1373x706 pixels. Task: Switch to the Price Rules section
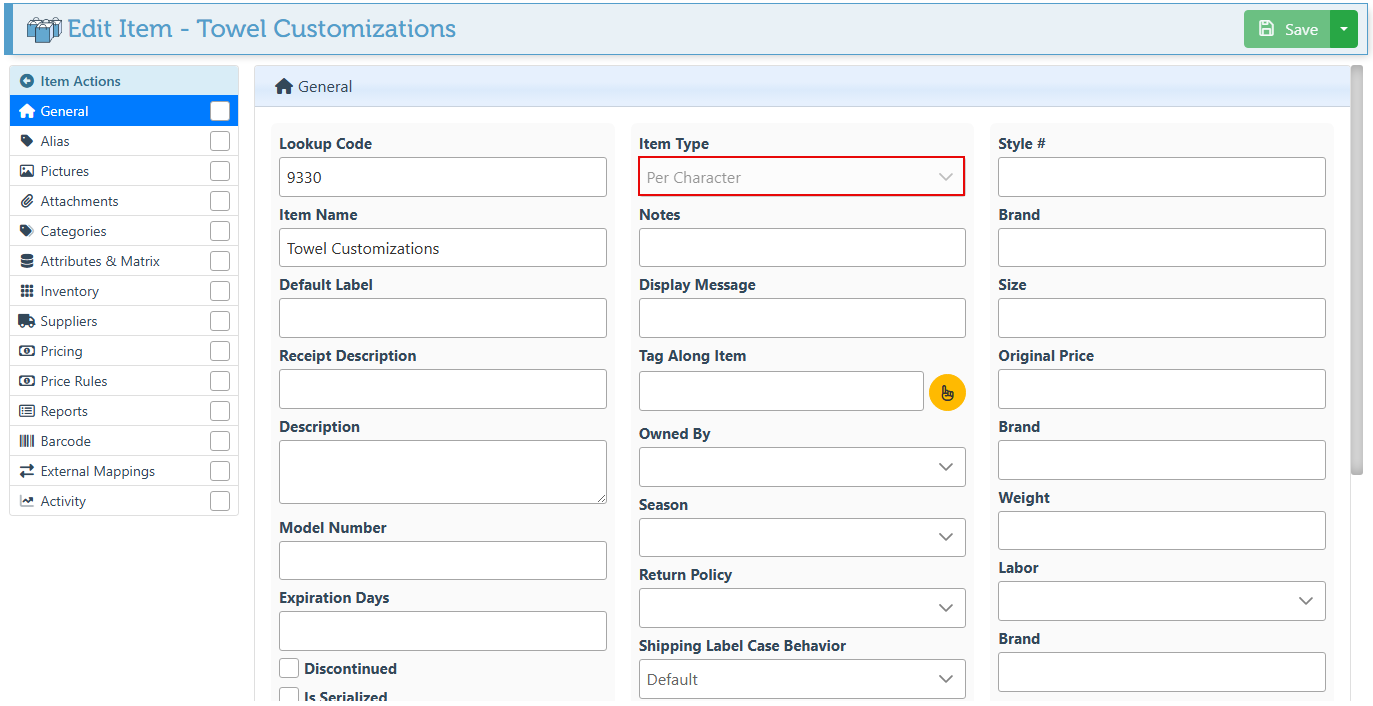pos(74,381)
